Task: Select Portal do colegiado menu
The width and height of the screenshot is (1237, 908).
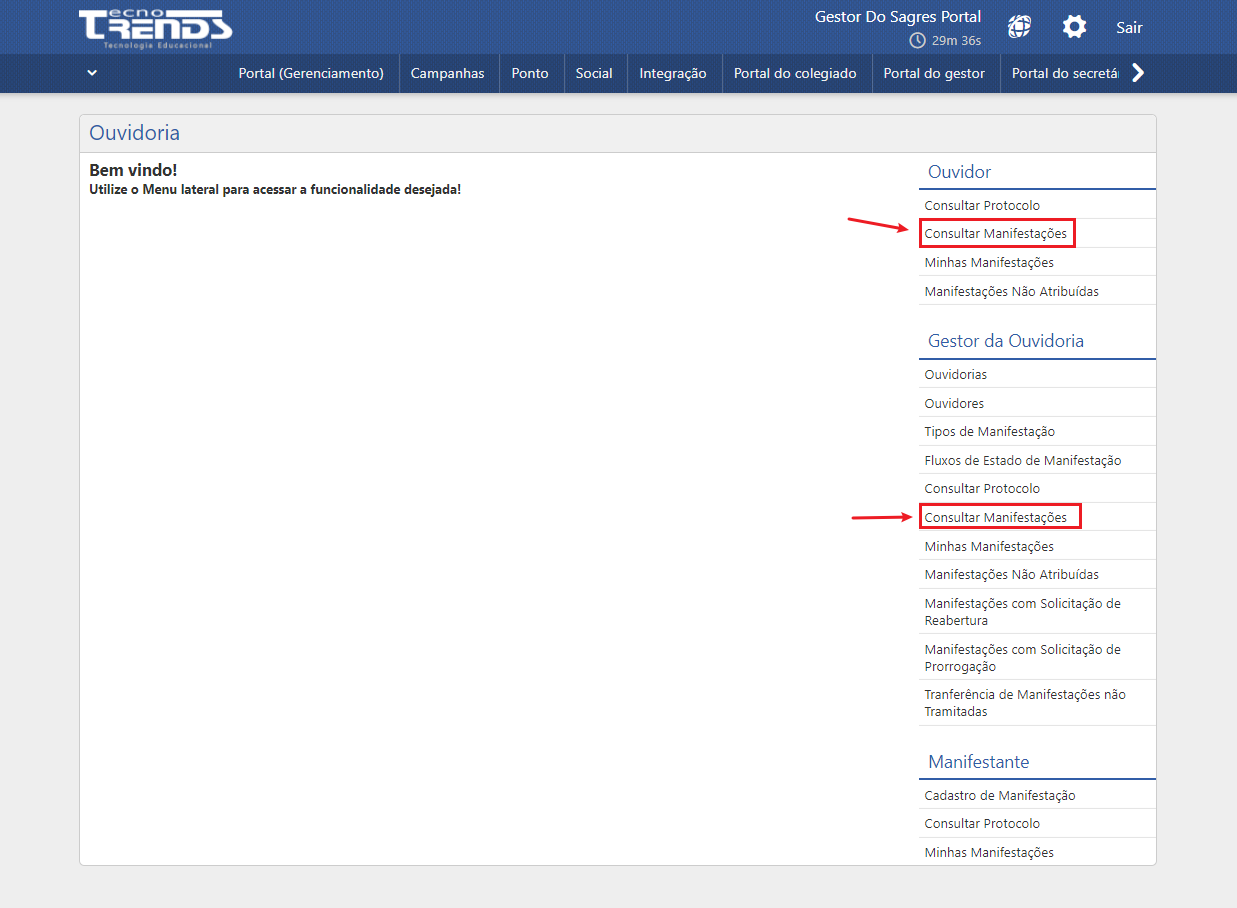Action: pyautogui.click(x=795, y=73)
